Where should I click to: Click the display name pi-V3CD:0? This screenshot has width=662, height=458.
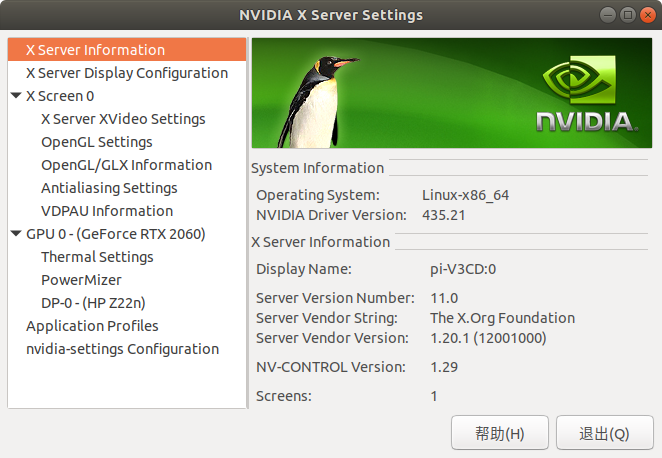coord(463,269)
